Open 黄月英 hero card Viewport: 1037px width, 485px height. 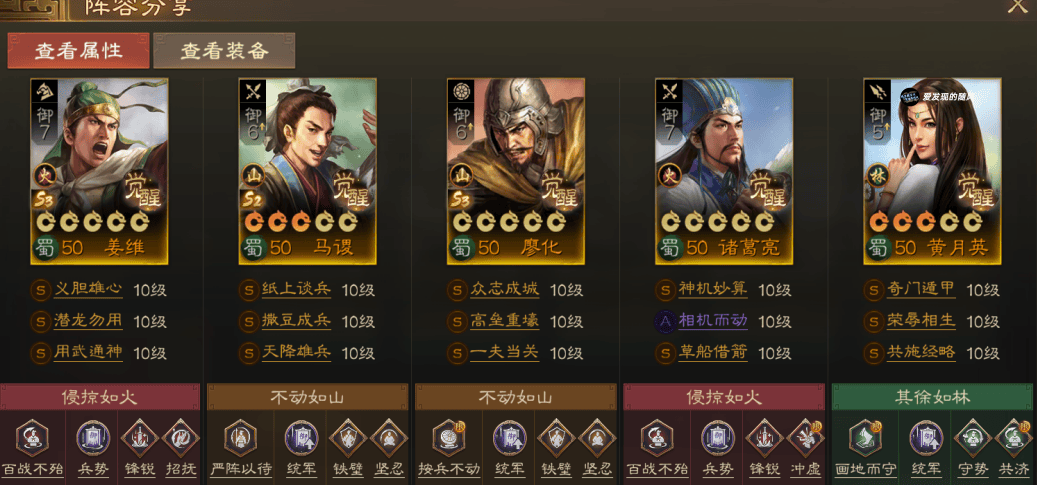pyautogui.click(x=932, y=171)
